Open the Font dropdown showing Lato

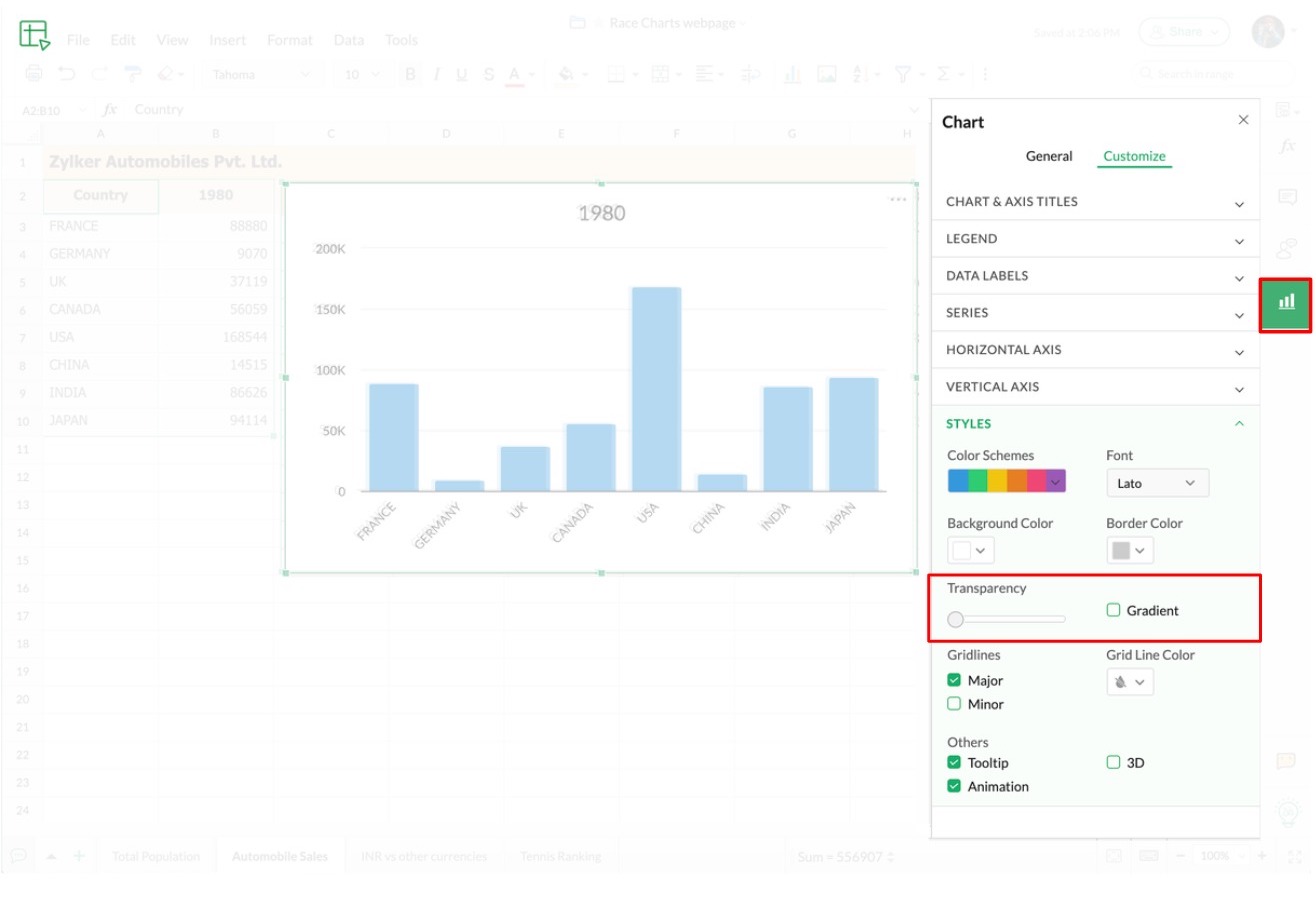1157,483
